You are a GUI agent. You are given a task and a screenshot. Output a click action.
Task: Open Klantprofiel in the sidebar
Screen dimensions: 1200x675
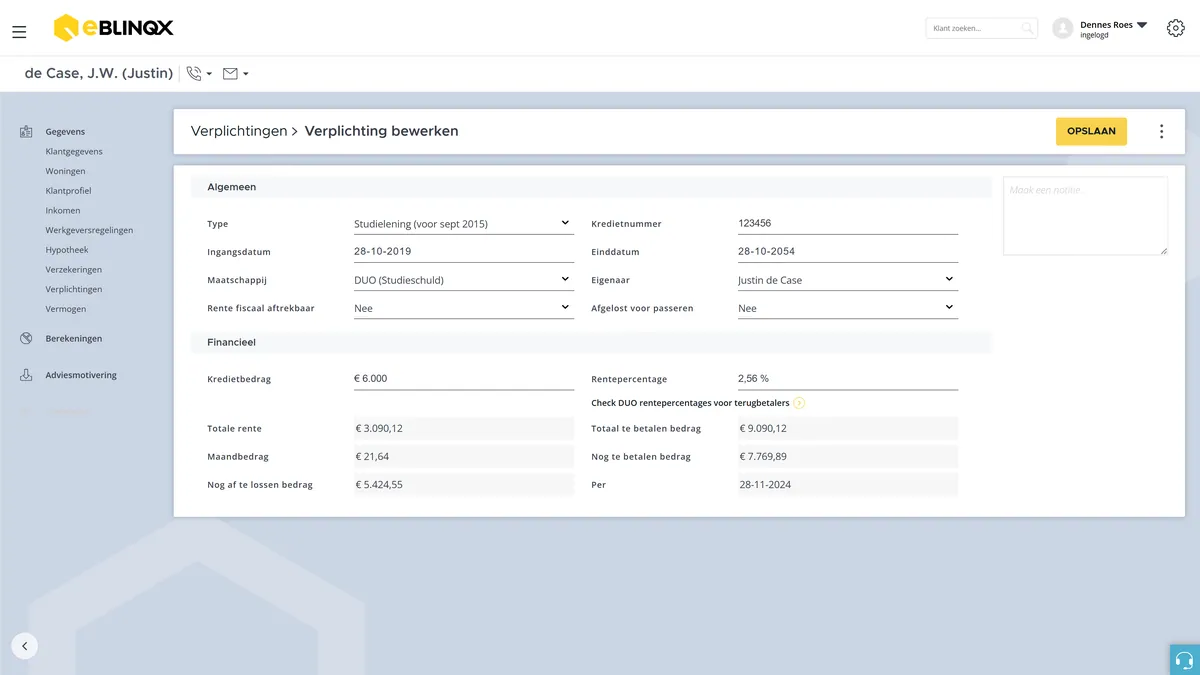coord(68,191)
